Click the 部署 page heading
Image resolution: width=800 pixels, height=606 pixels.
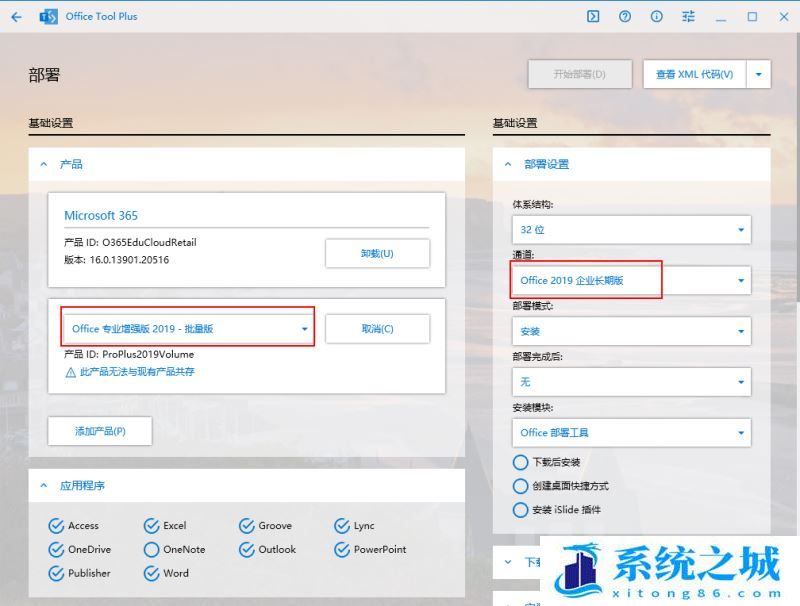44,75
